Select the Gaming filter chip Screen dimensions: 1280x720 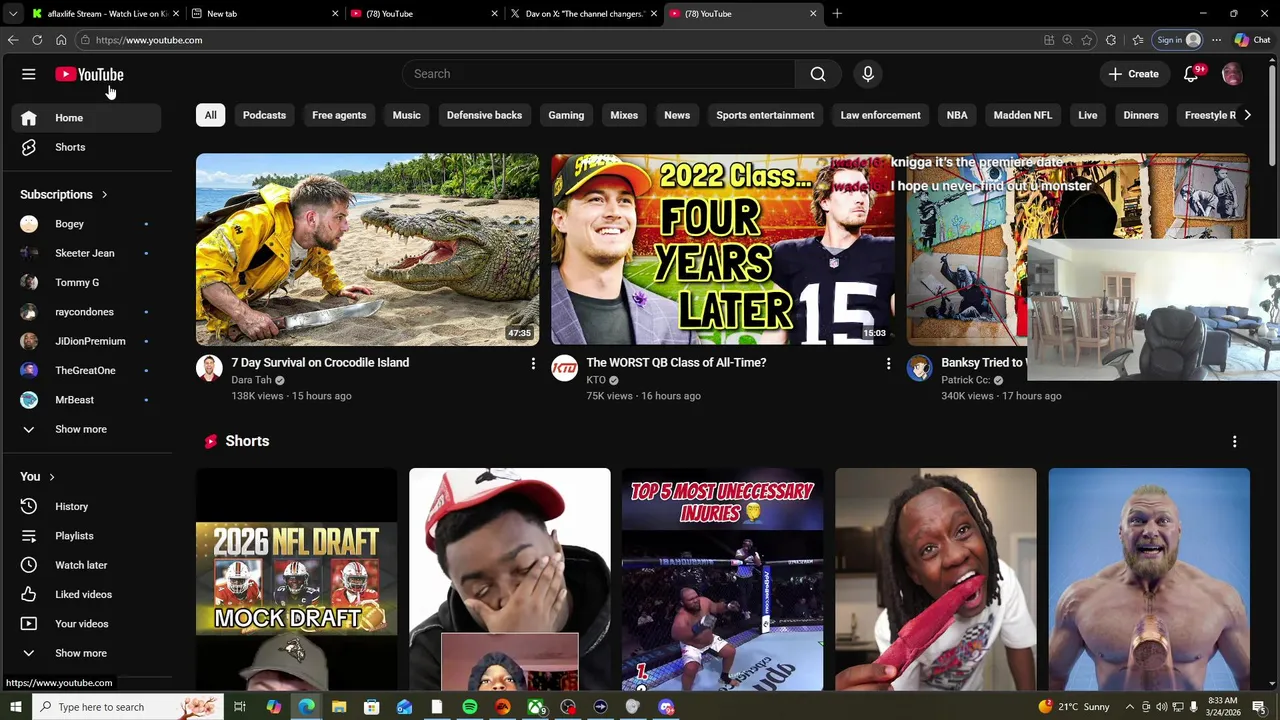[x=566, y=115]
